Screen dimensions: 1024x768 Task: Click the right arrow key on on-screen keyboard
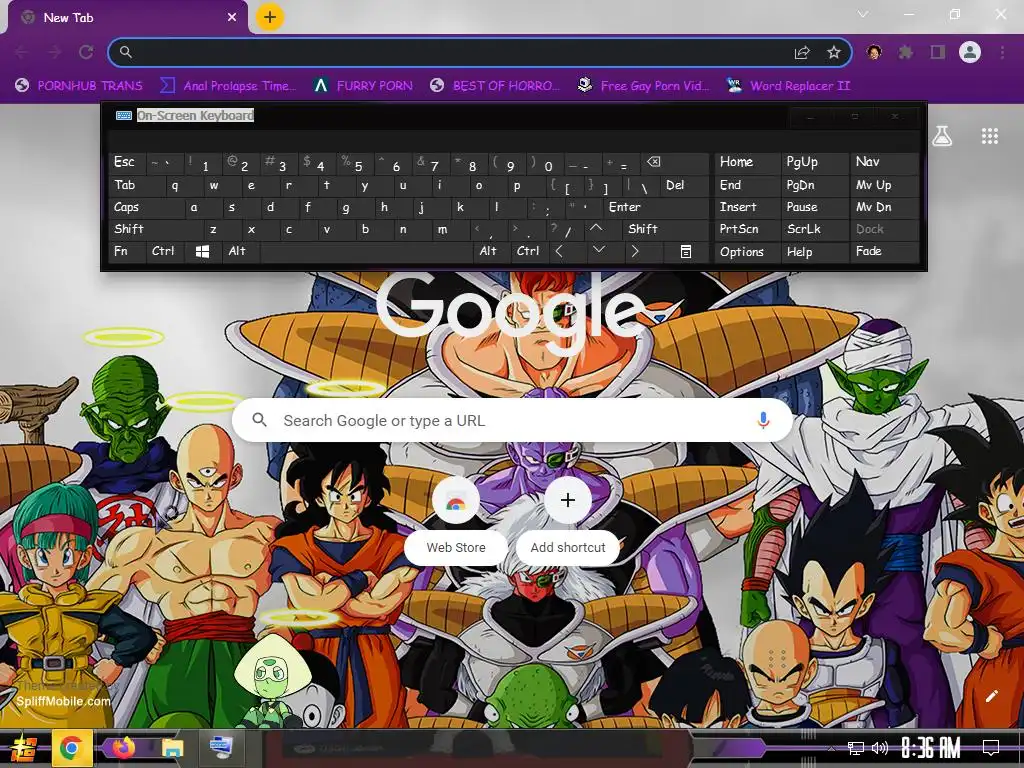[635, 251]
